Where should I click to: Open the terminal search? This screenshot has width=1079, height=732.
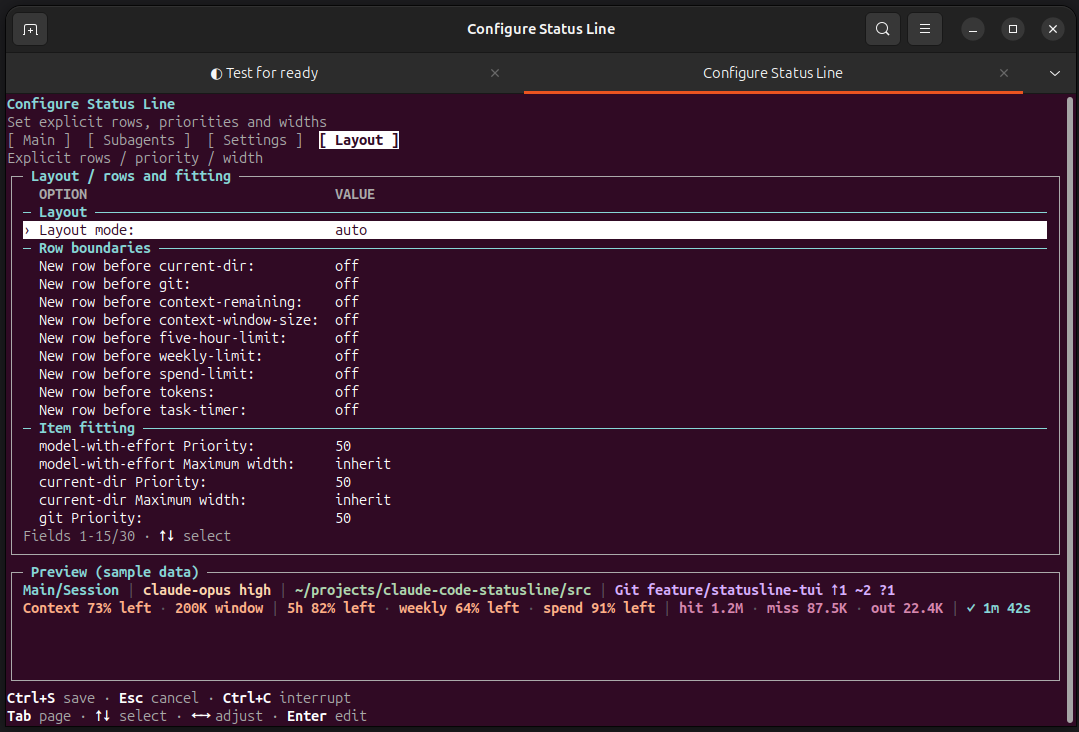coord(882,29)
